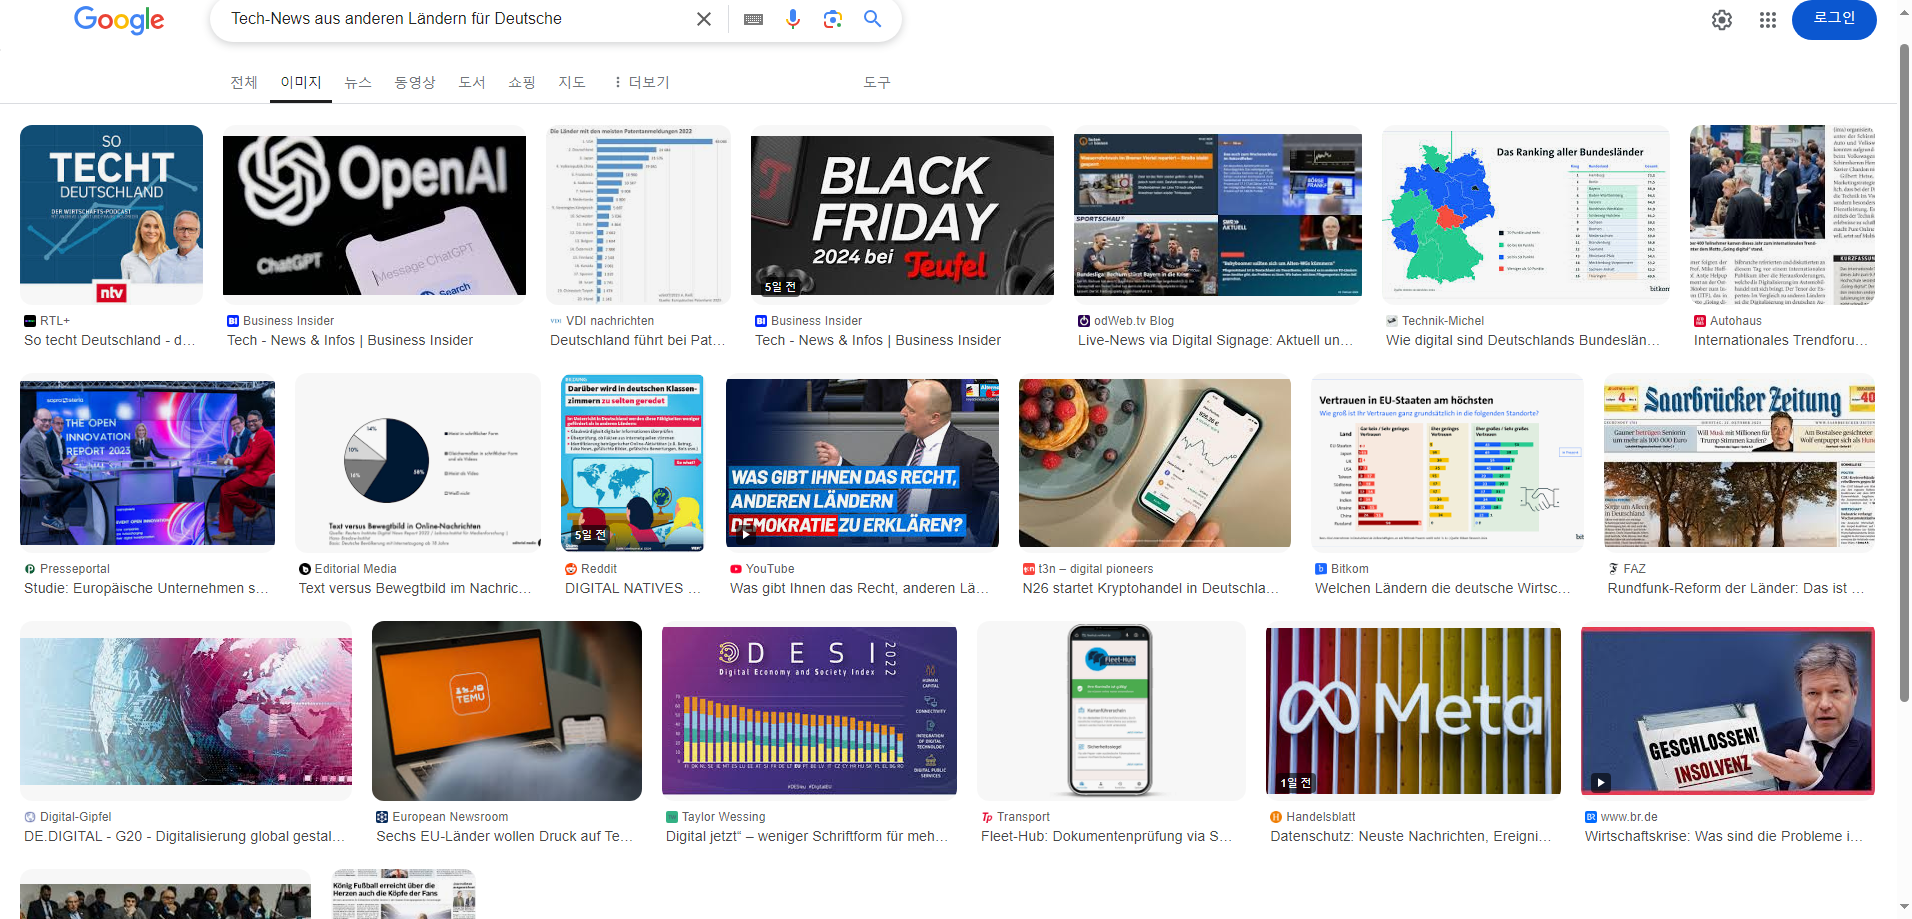Viewport: 1912px width, 919px height.
Task: Open link "Deutschland führt bei Pat..."
Action: [x=636, y=340]
